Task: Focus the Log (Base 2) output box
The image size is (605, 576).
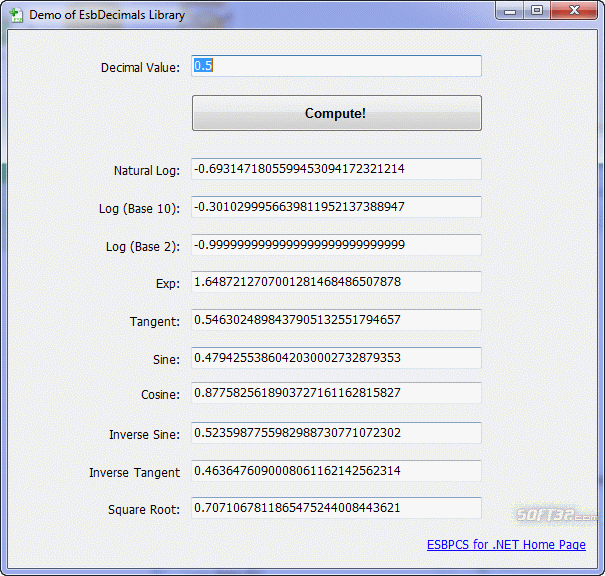Action: coord(336,245)
